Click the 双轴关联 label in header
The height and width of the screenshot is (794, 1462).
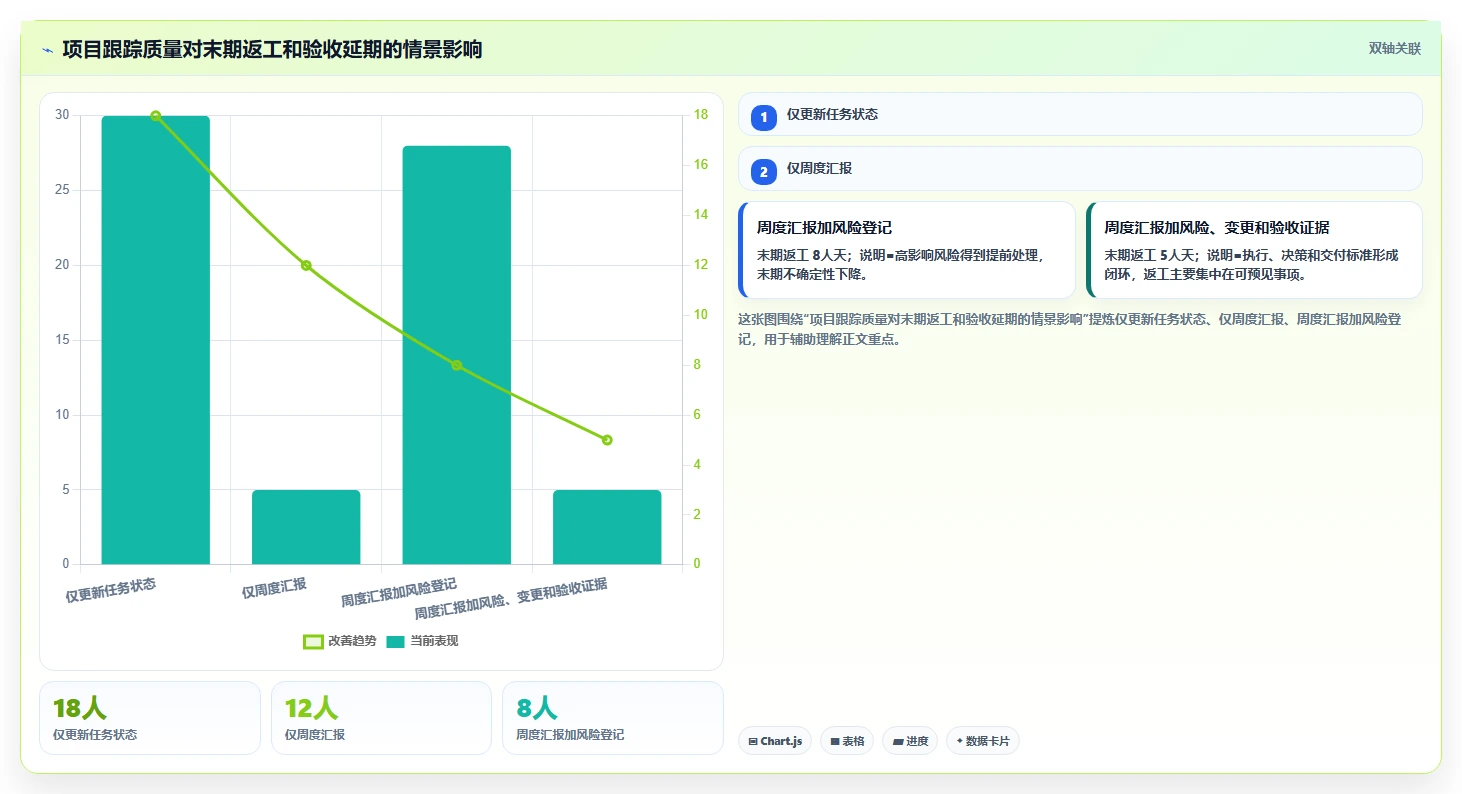pyautogui.click(x=1394, y=49)
